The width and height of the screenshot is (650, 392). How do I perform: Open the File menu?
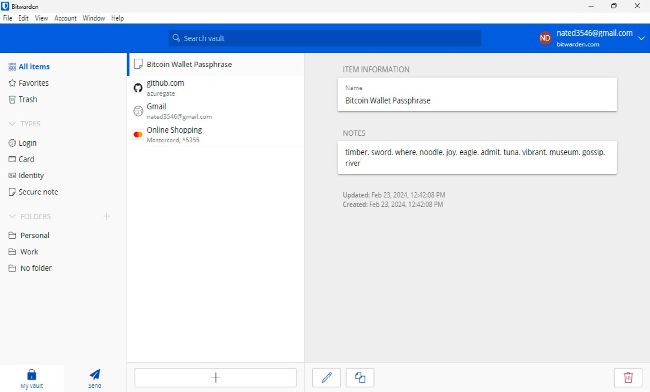[7, 18]
